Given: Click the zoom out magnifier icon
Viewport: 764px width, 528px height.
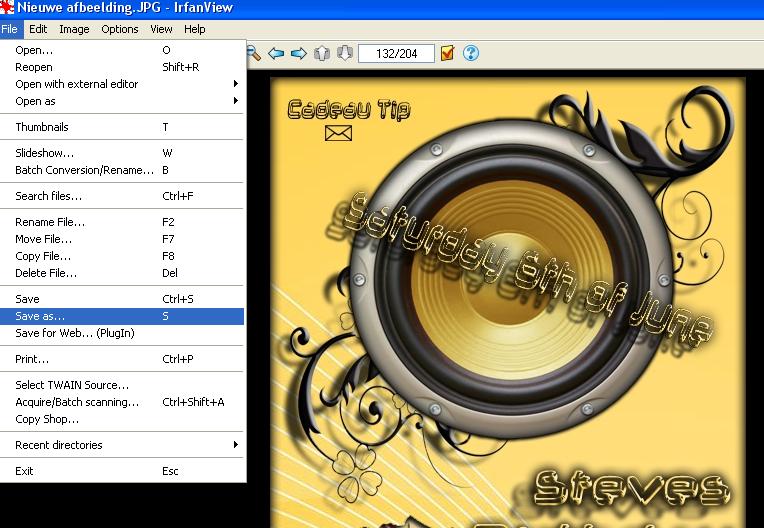Looking at the screenshot, I should pos(254,53).
